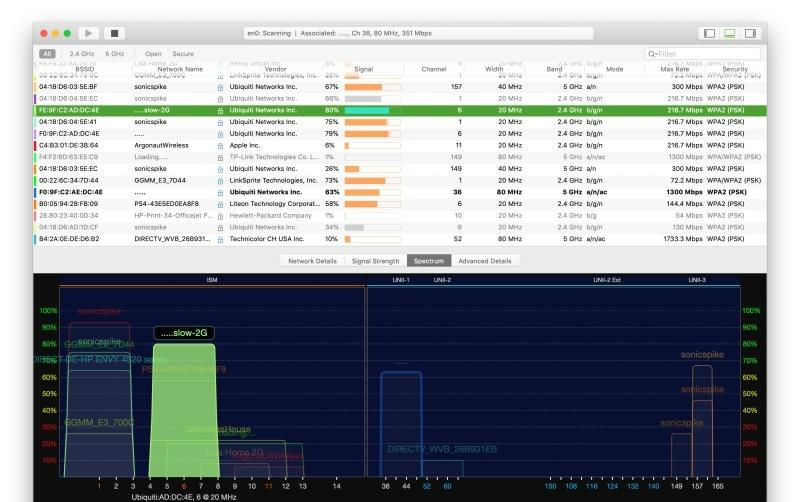Image resolution: width=800 pixels, height=502 pixels.
Task: Toggle the left sidebar layout icon
Action: tap(709, 33)
